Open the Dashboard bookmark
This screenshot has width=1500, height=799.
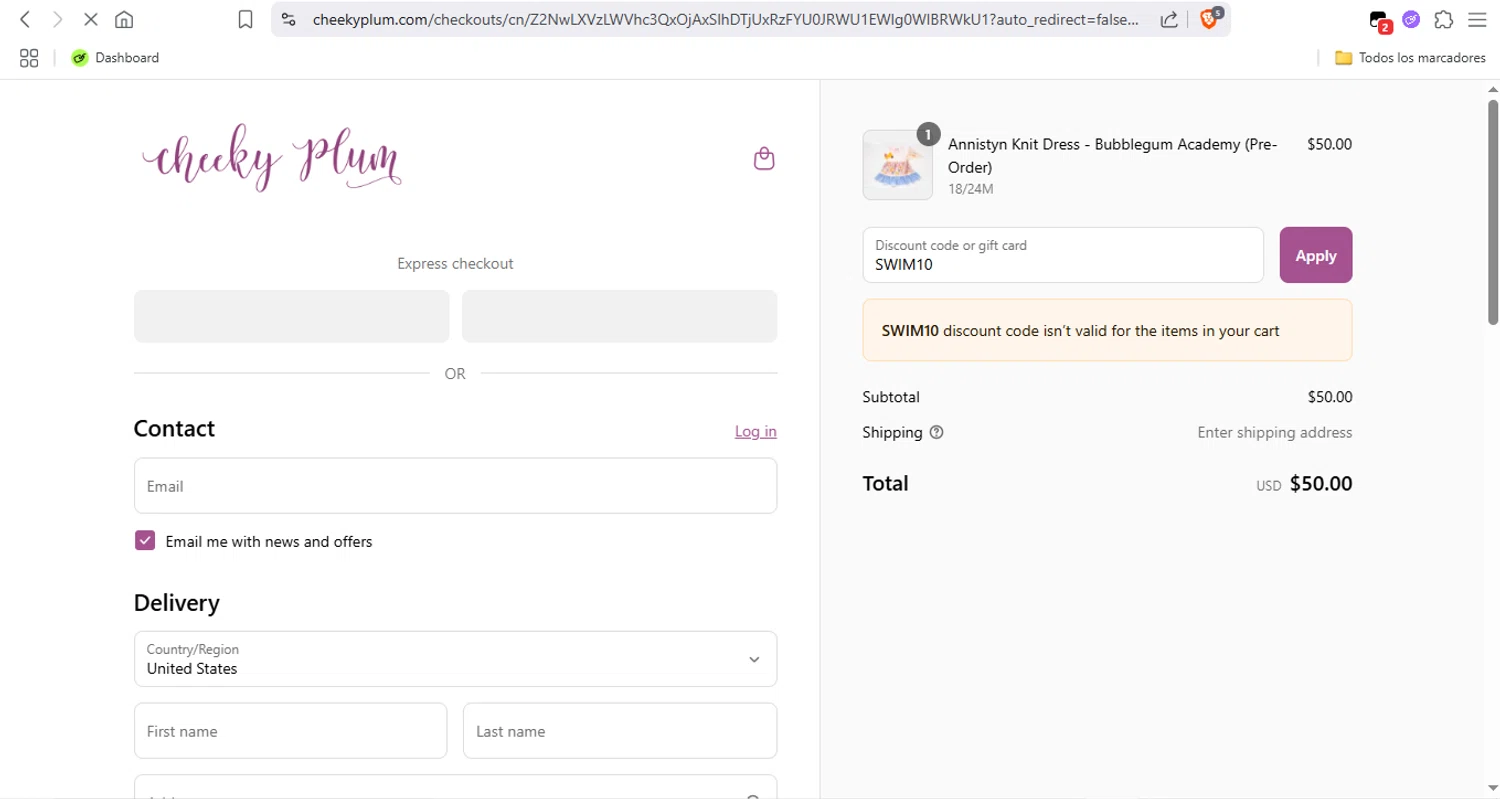coord(115,57)
